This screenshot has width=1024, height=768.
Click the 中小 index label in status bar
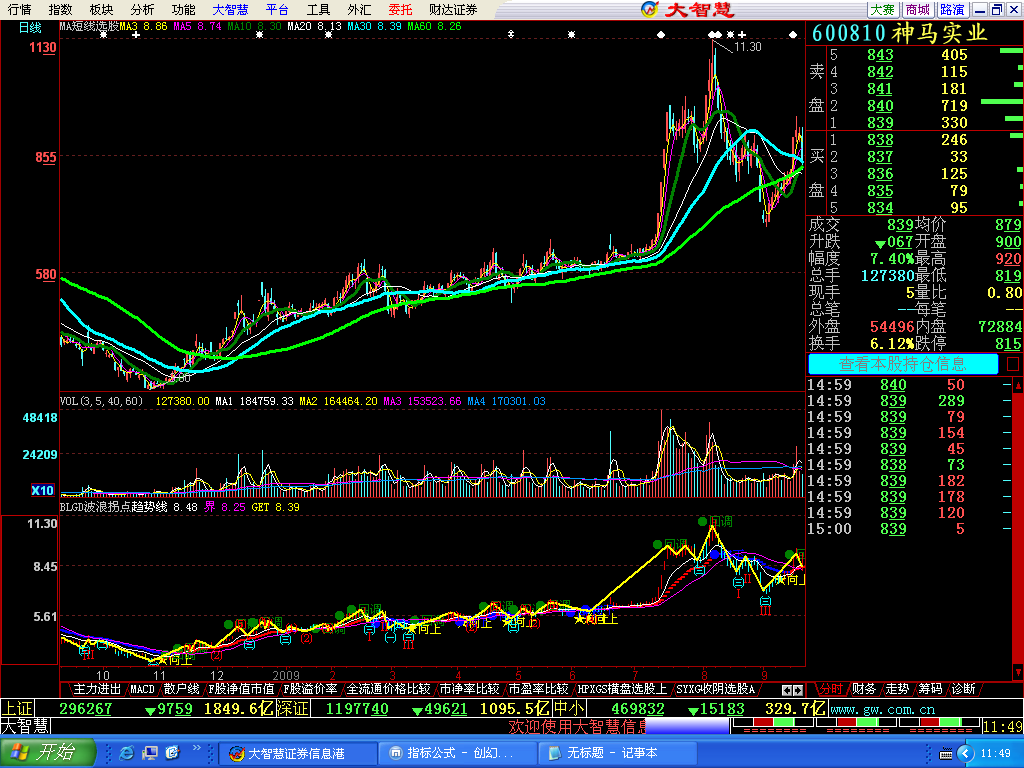click(x=569, y=709)
